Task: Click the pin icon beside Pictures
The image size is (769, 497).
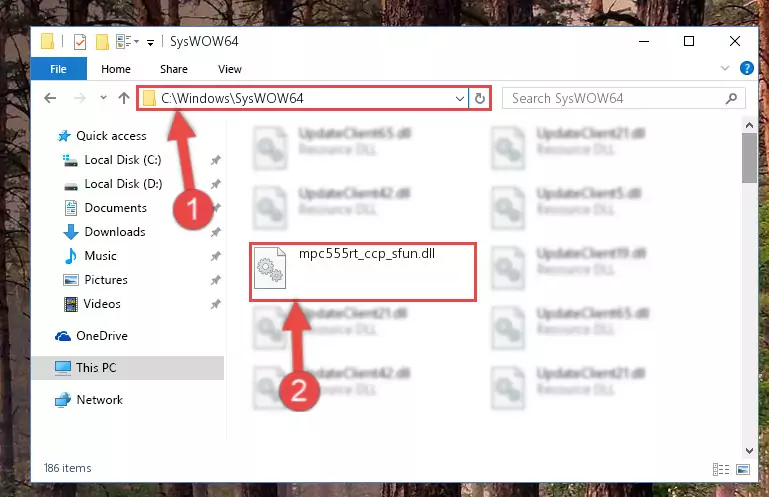Action: [x=215, y=281]
